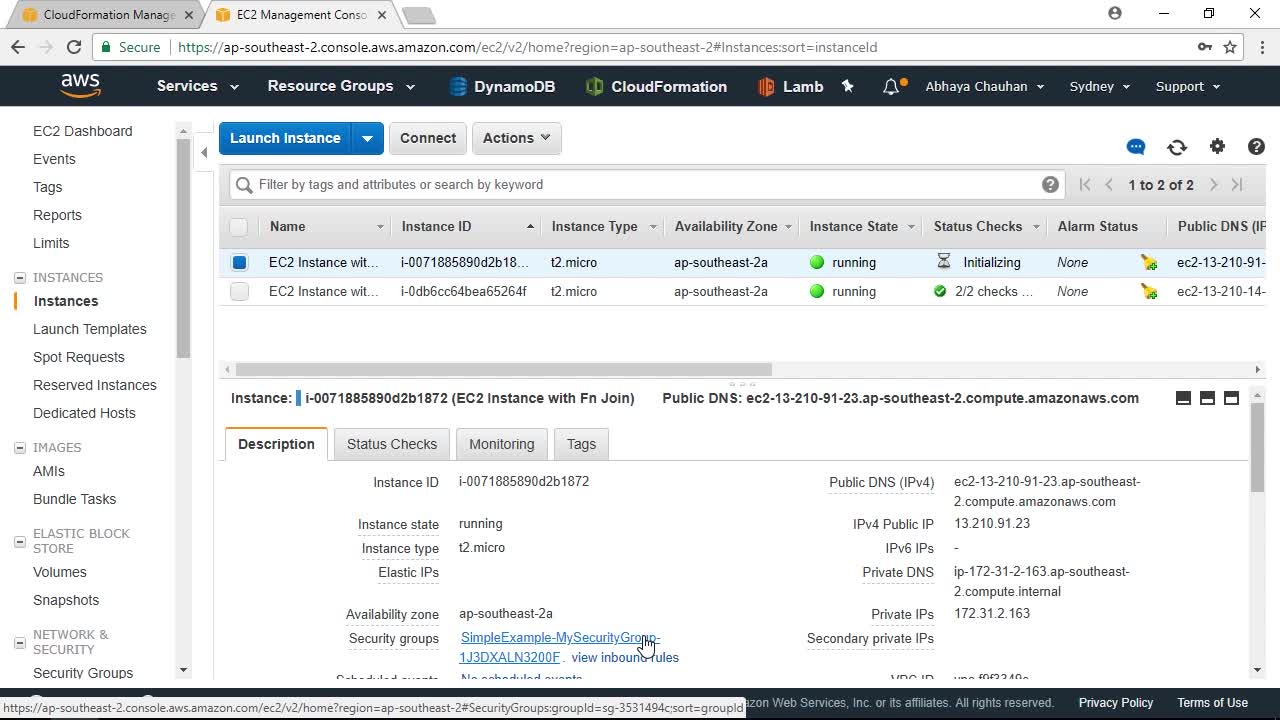The width and height of the screenshot is (1280, 720).
Task: Open the DynamoDB shortcut in the navbar
Action: 502,87
